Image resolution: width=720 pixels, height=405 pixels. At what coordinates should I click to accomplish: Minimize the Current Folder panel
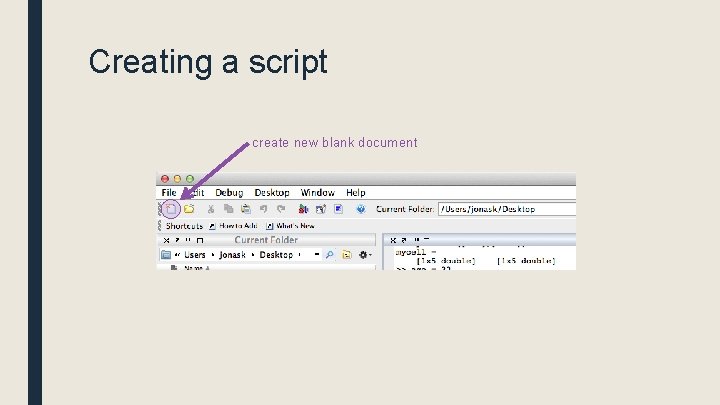pyautogui.click(x=188, y=240)
